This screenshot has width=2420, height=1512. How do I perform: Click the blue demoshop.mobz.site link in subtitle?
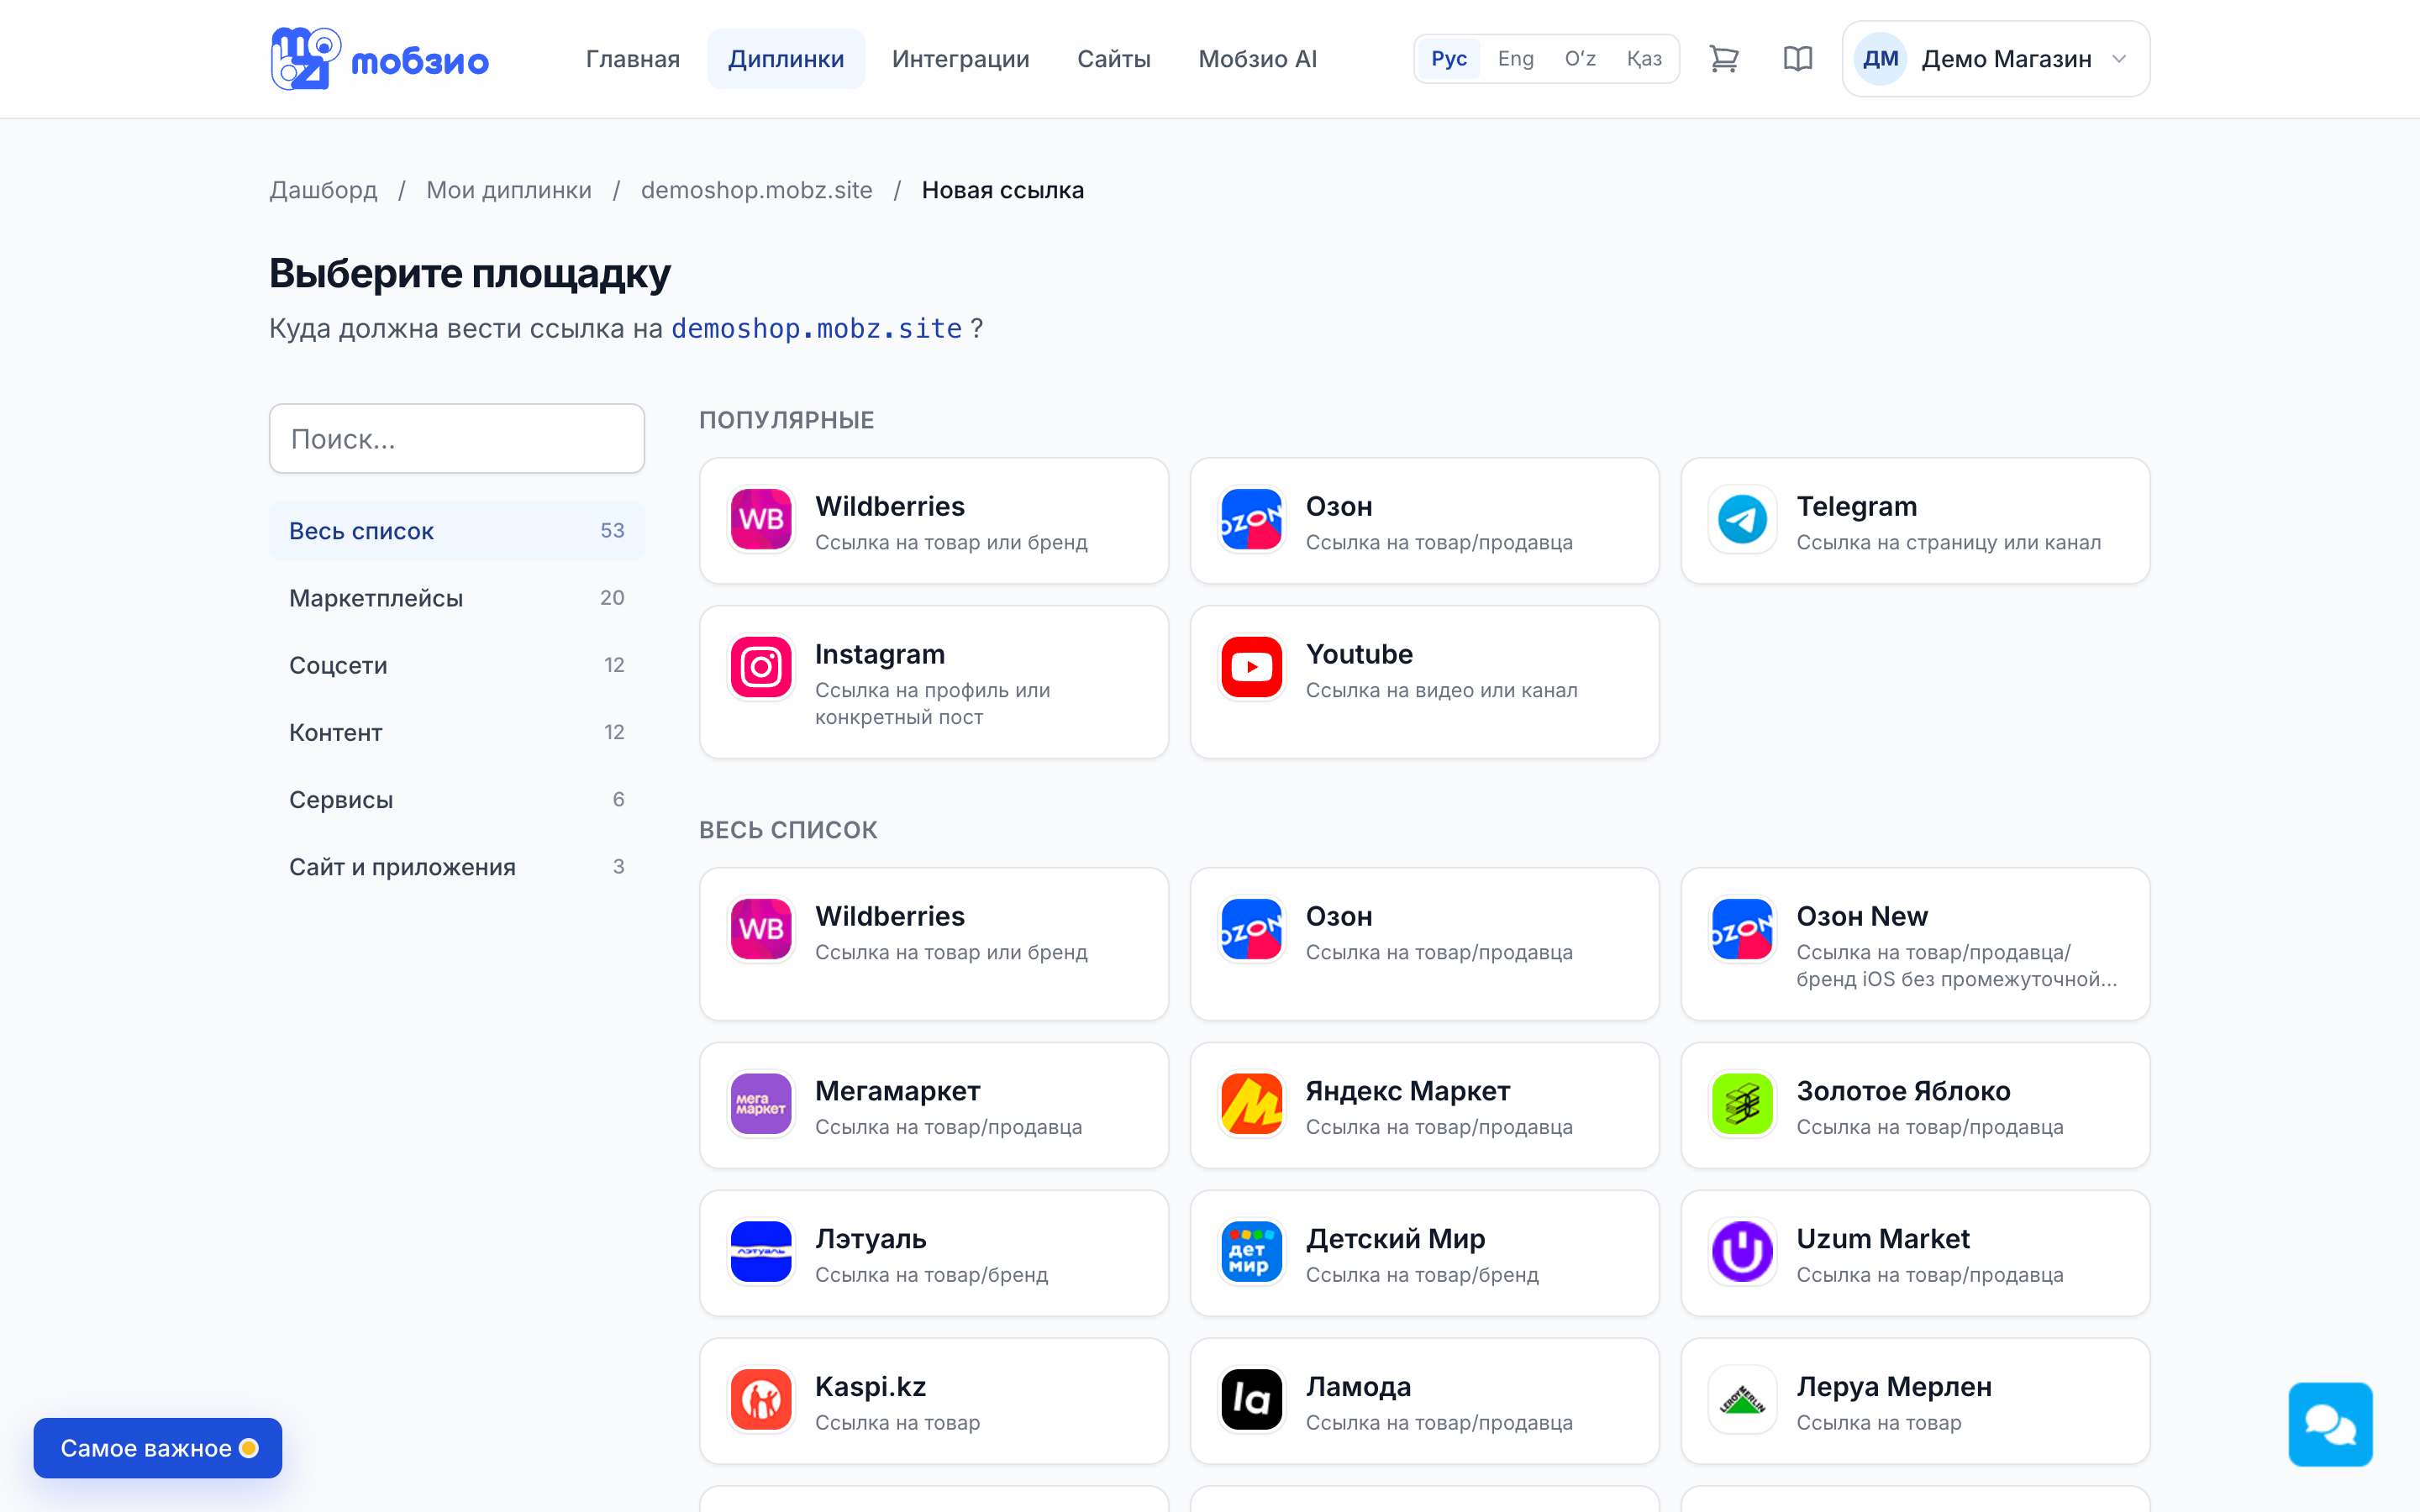(x=816, y=329)
